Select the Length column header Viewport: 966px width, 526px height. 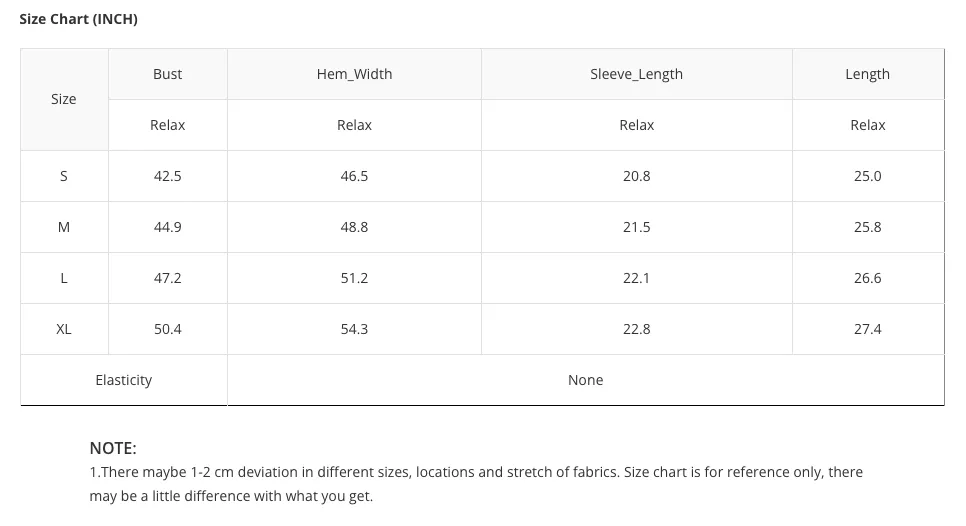(x=867, y=74)
